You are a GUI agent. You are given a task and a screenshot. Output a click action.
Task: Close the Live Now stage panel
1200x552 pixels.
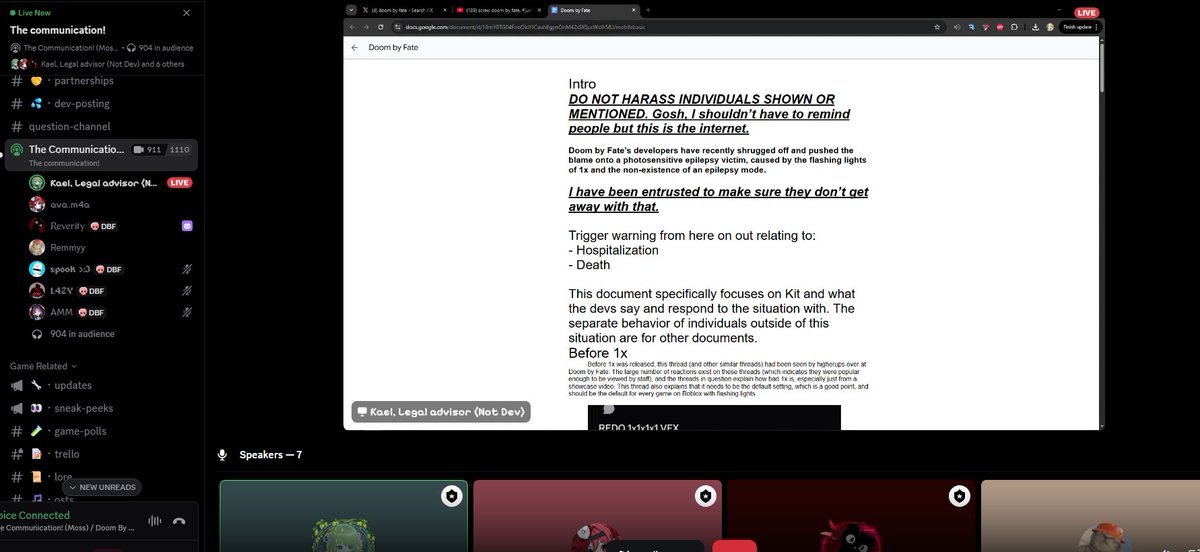(186, 13)
